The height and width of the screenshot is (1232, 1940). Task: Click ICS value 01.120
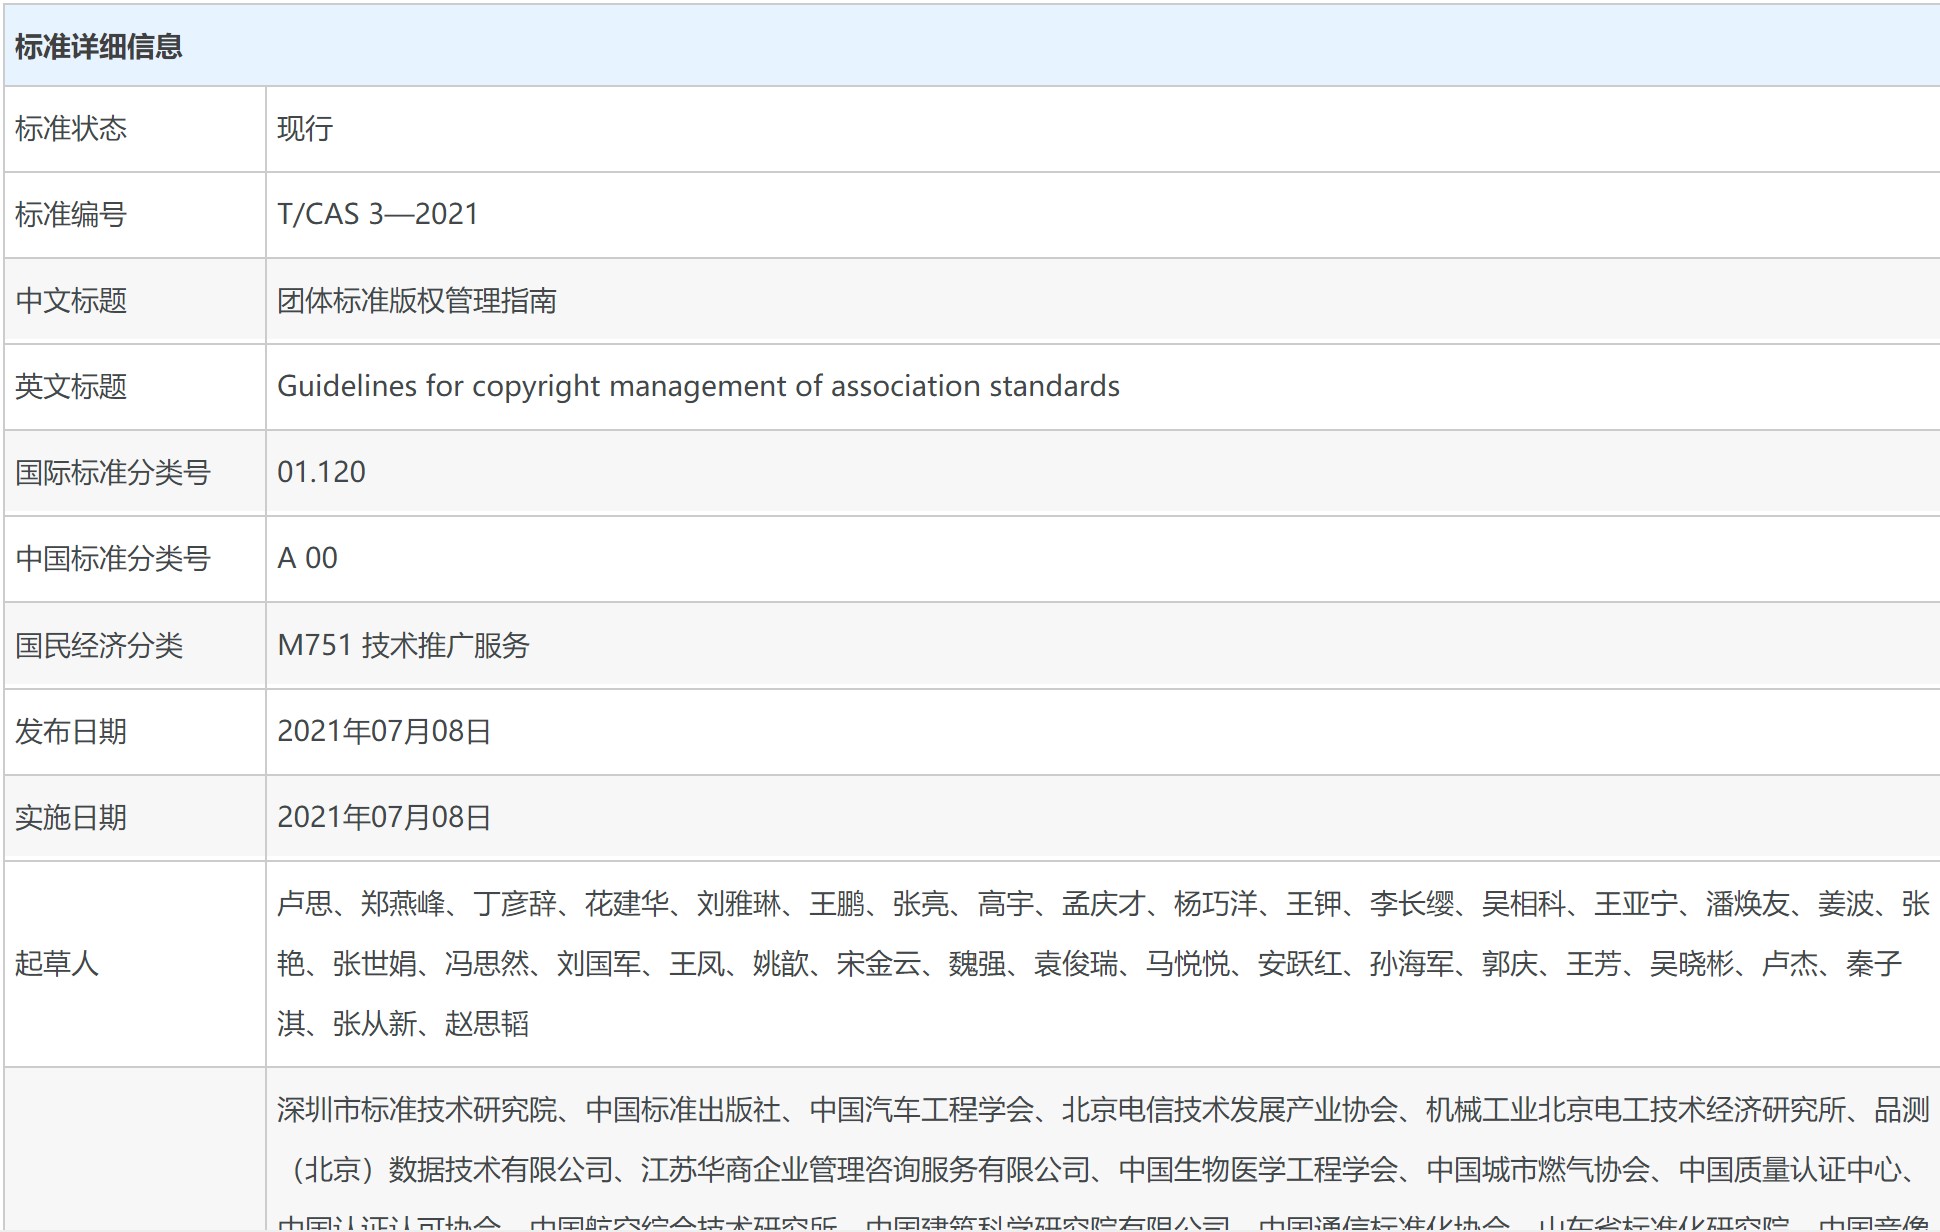[x=321, y=473]
